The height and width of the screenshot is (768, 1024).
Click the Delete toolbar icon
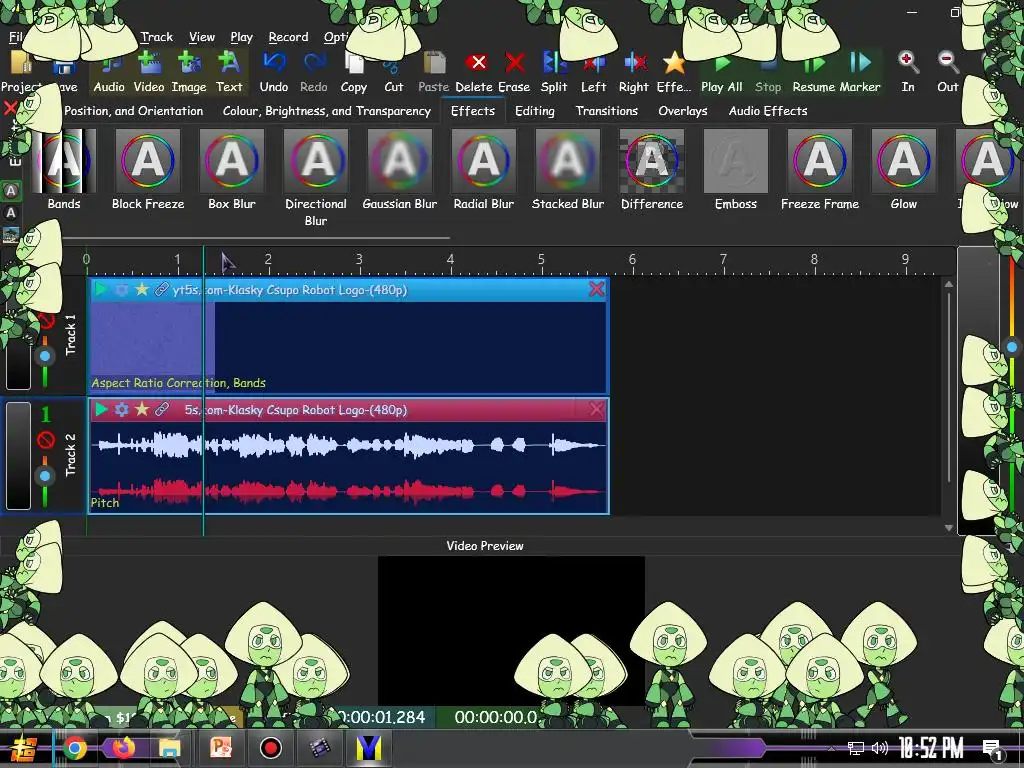(474, 71)
